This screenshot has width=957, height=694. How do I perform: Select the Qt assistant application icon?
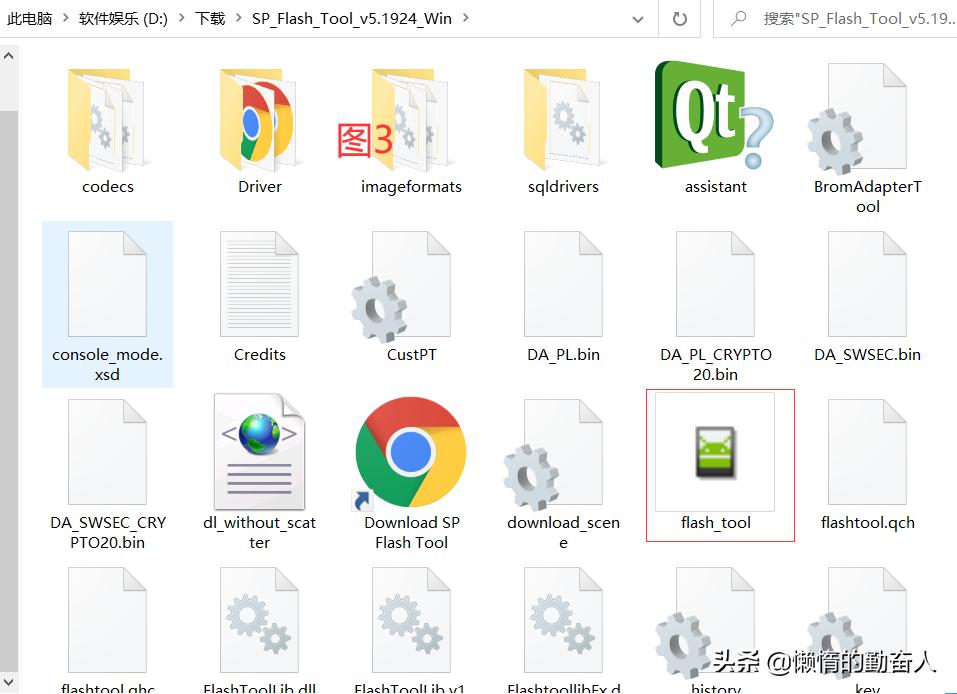tap(714, 115)
